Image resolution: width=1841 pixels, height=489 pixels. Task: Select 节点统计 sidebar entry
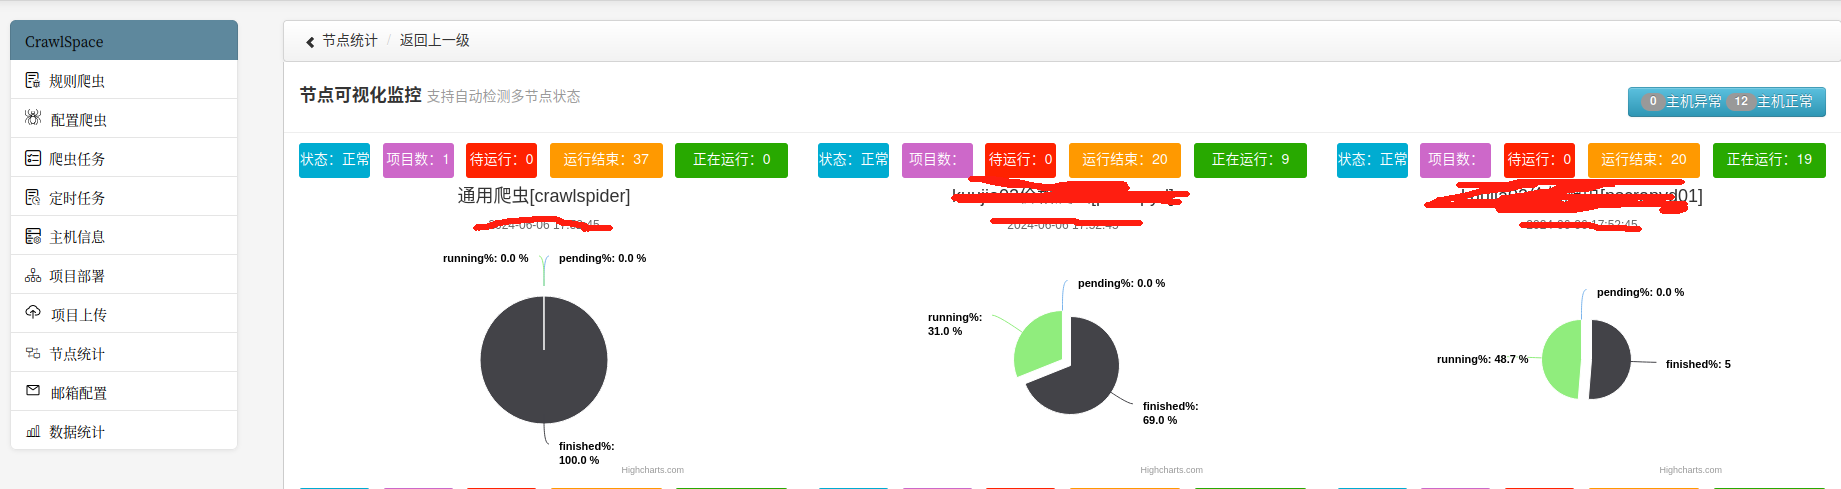point(124,353)
